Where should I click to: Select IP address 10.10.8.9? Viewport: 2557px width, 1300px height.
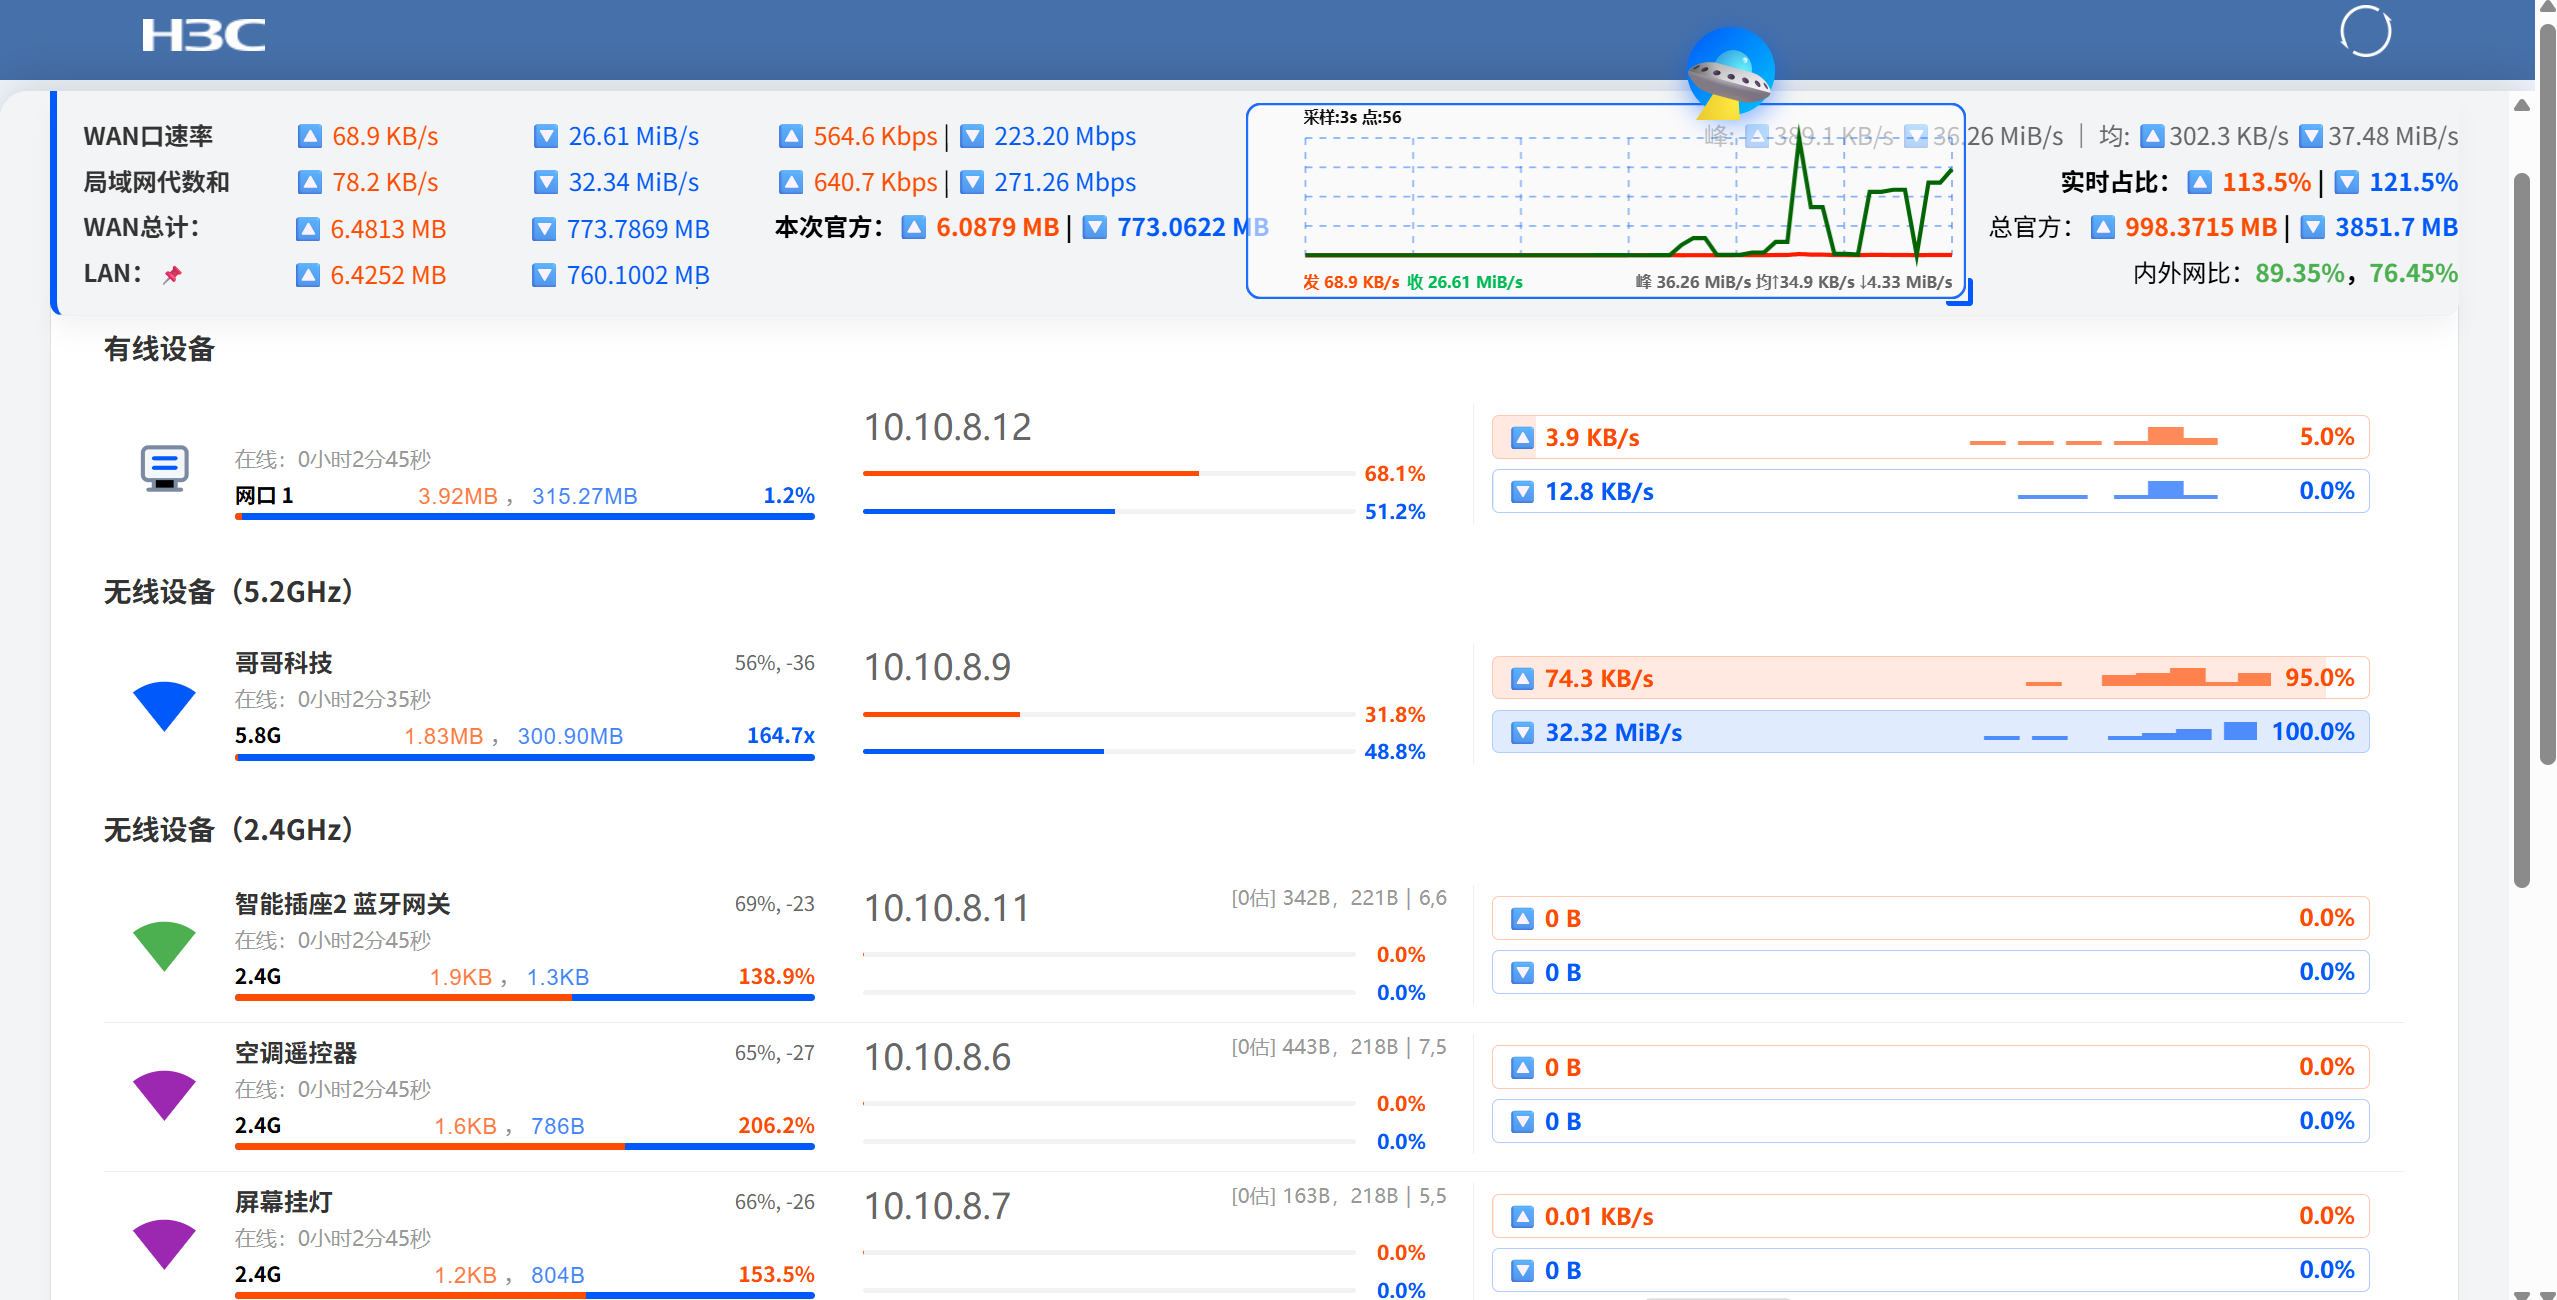(937, 667)
